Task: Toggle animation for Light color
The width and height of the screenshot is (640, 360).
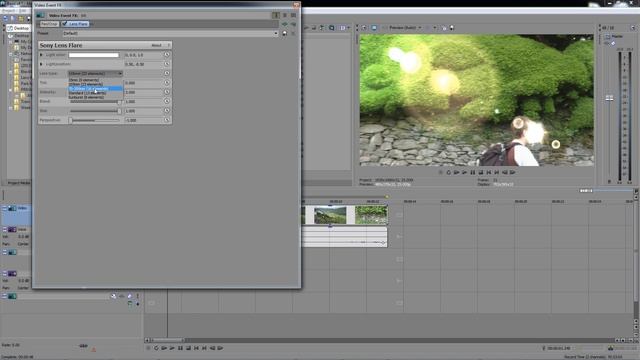Action: pyautogui.click(x=167, y=55)
